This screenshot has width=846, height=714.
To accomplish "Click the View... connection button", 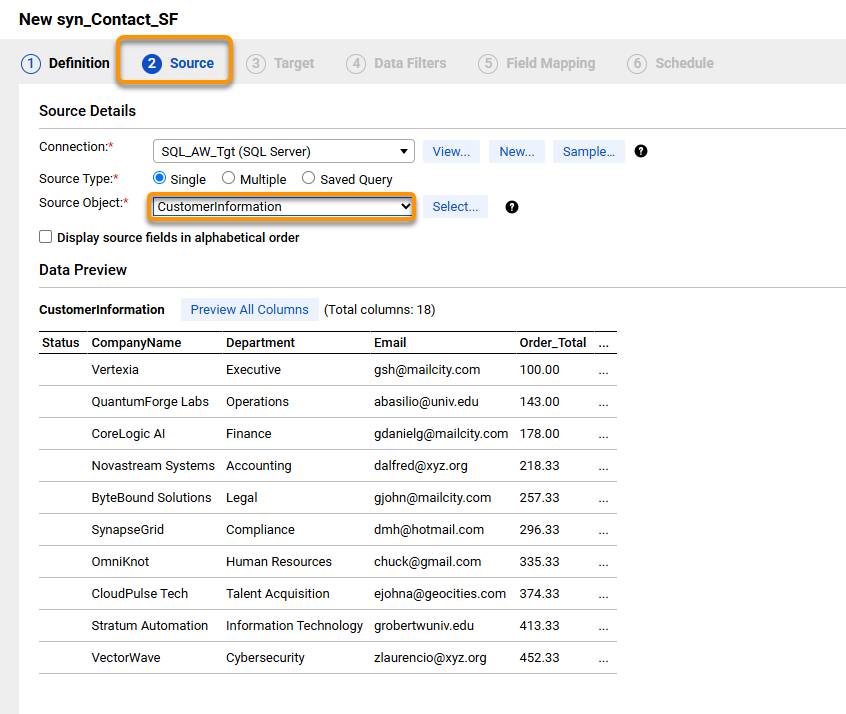I will tap(451, 152).
